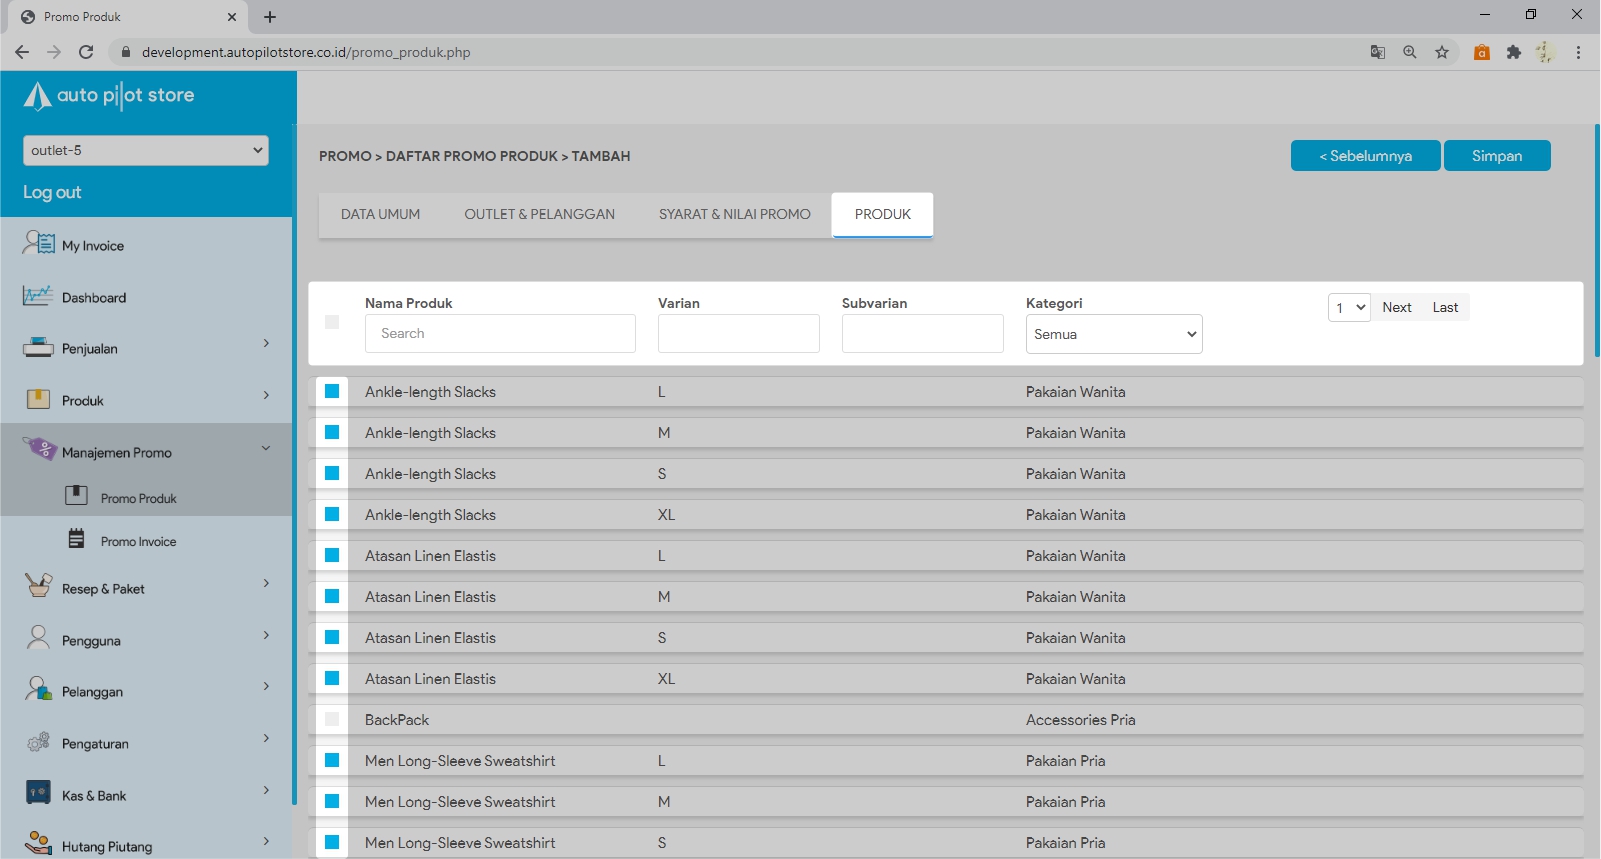The width and height of the screenshot is (1601, 859).
Task: Uncheck the Ankle-length Slacks size L checkbox
Action: point(332,391)
